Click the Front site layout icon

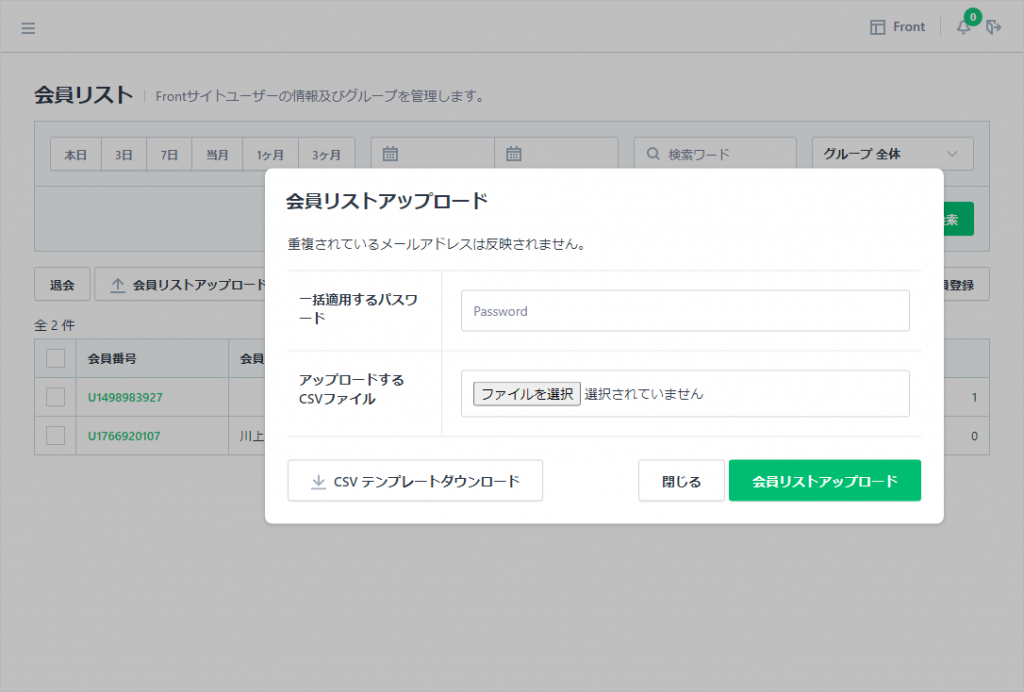878,27
